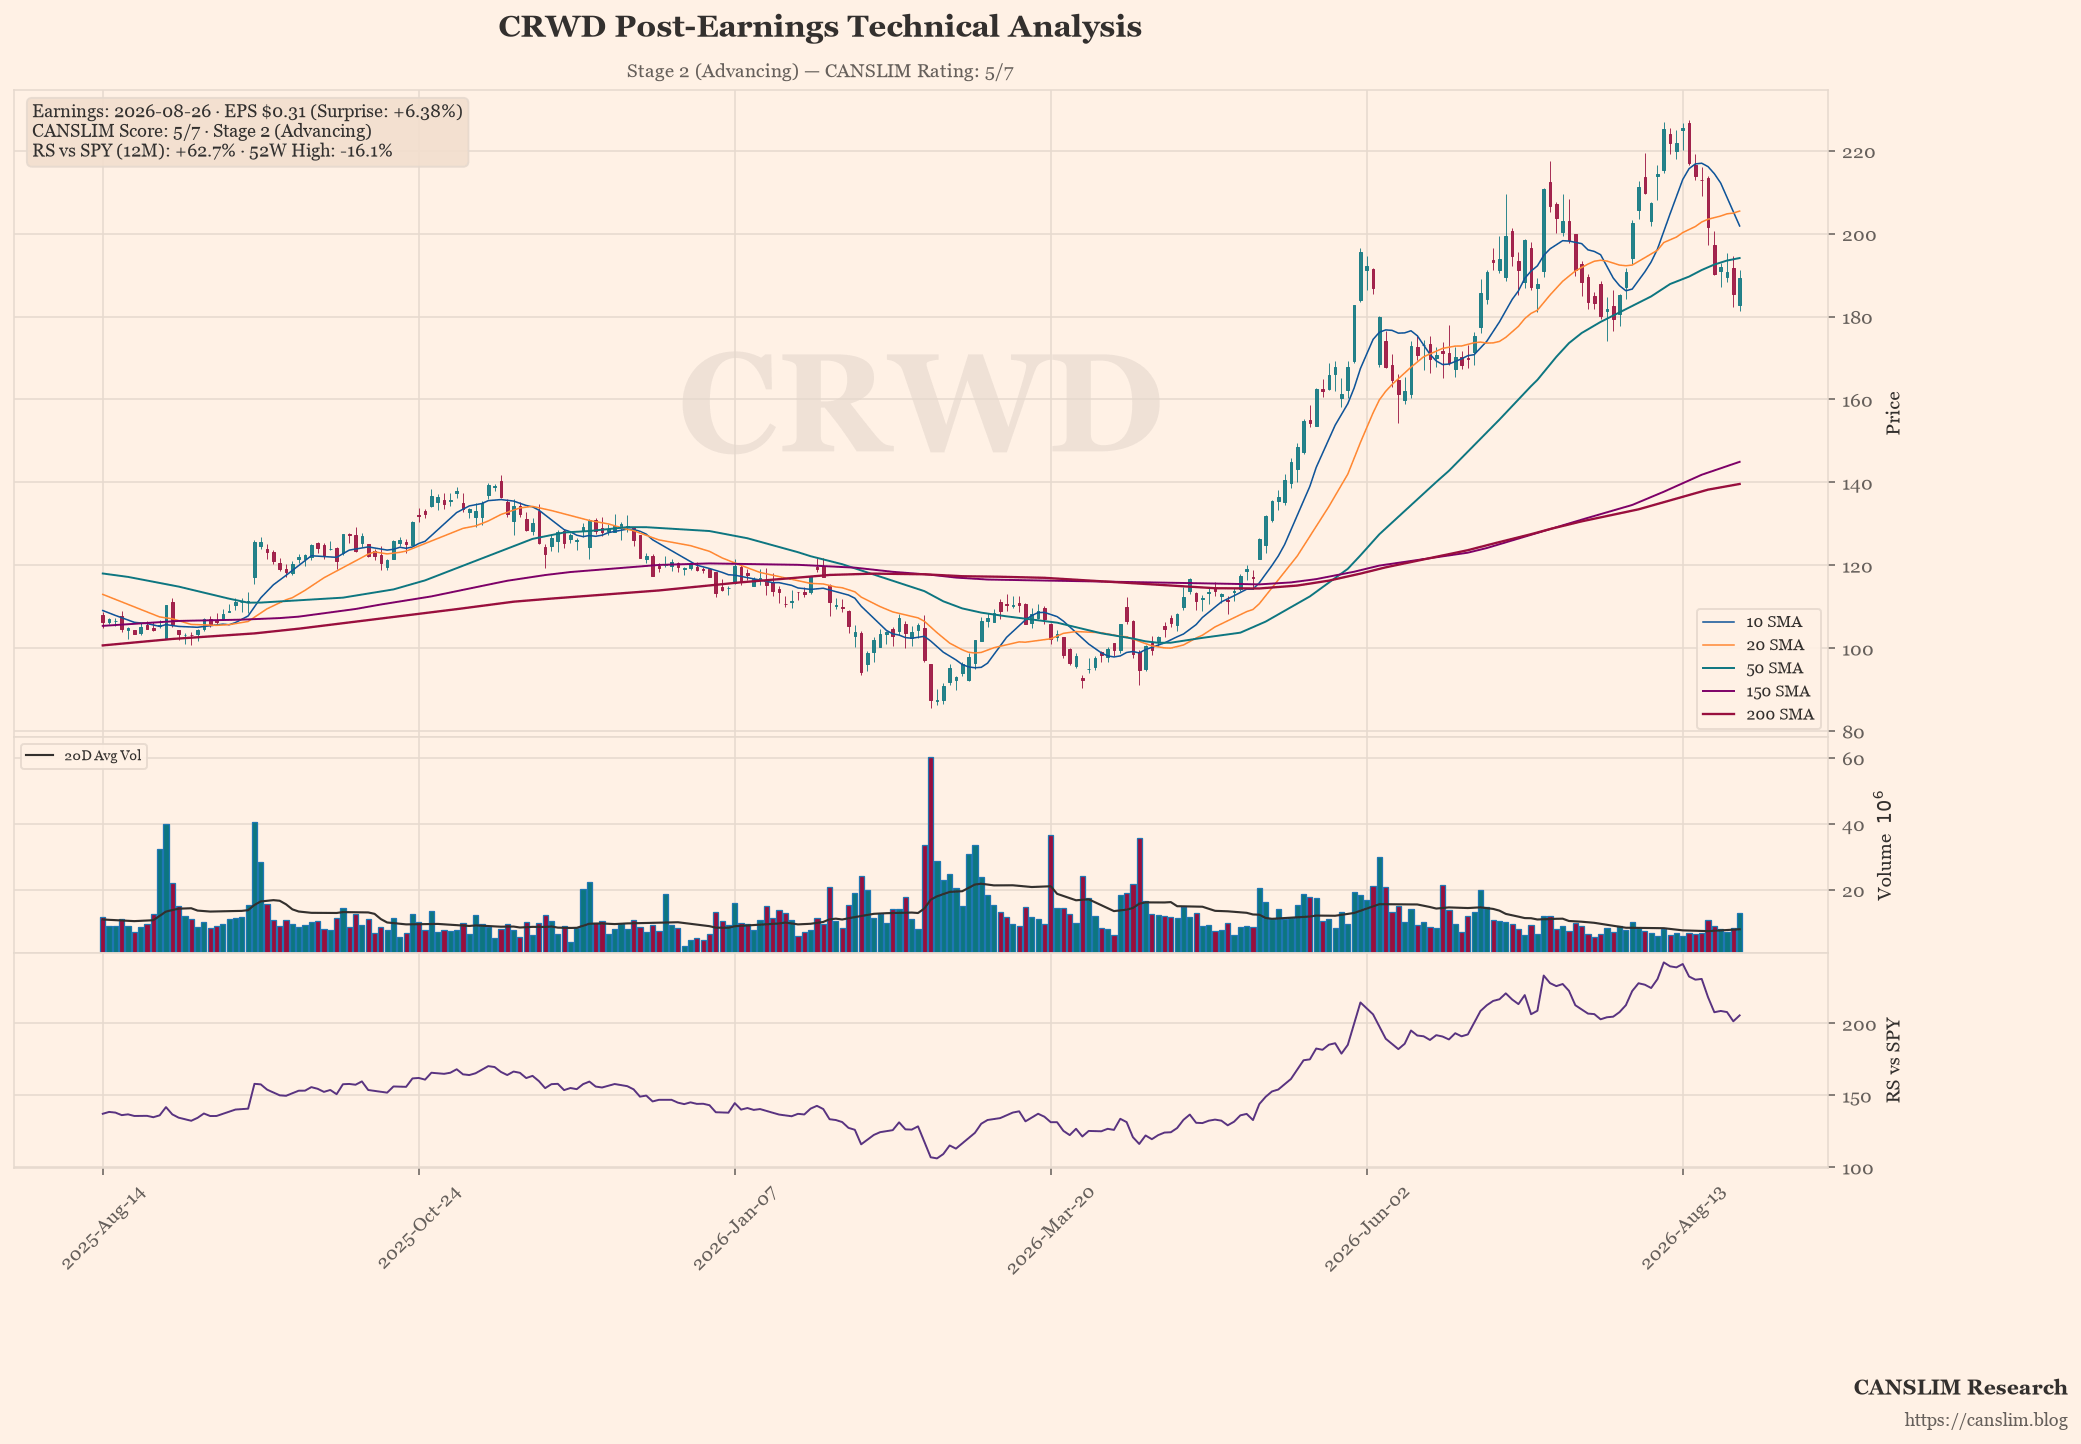Click the 2025-Aug-14 date label
The height and width of the screenshot is (1444, 2081).
[103, 1229]
